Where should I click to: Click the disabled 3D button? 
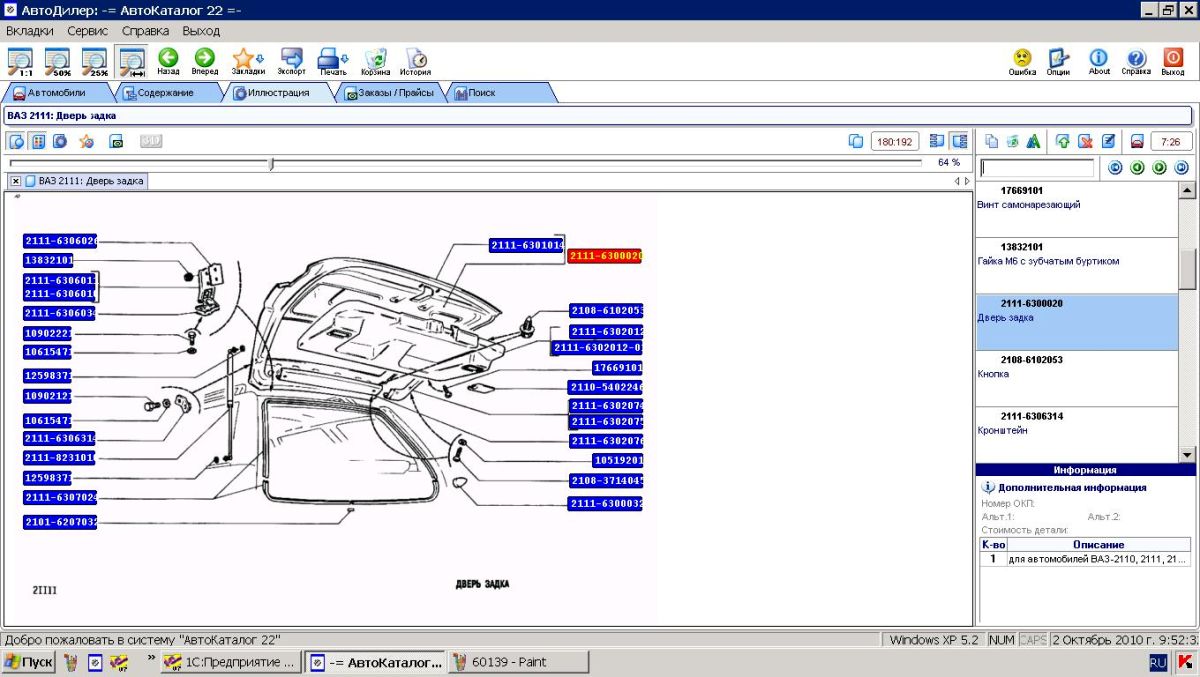pos(151,141)
